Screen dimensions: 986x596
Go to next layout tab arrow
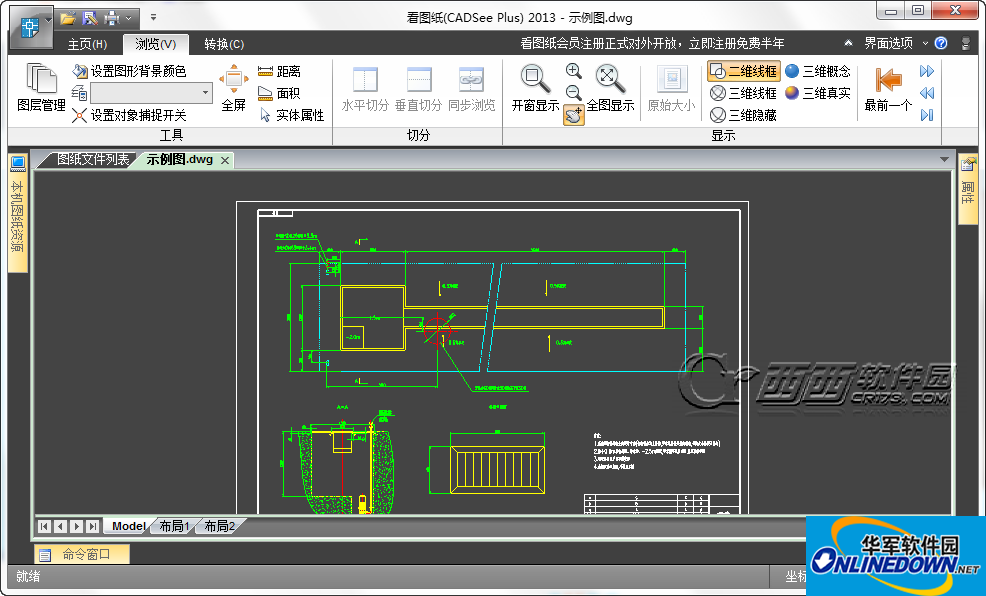coord(77,526)
